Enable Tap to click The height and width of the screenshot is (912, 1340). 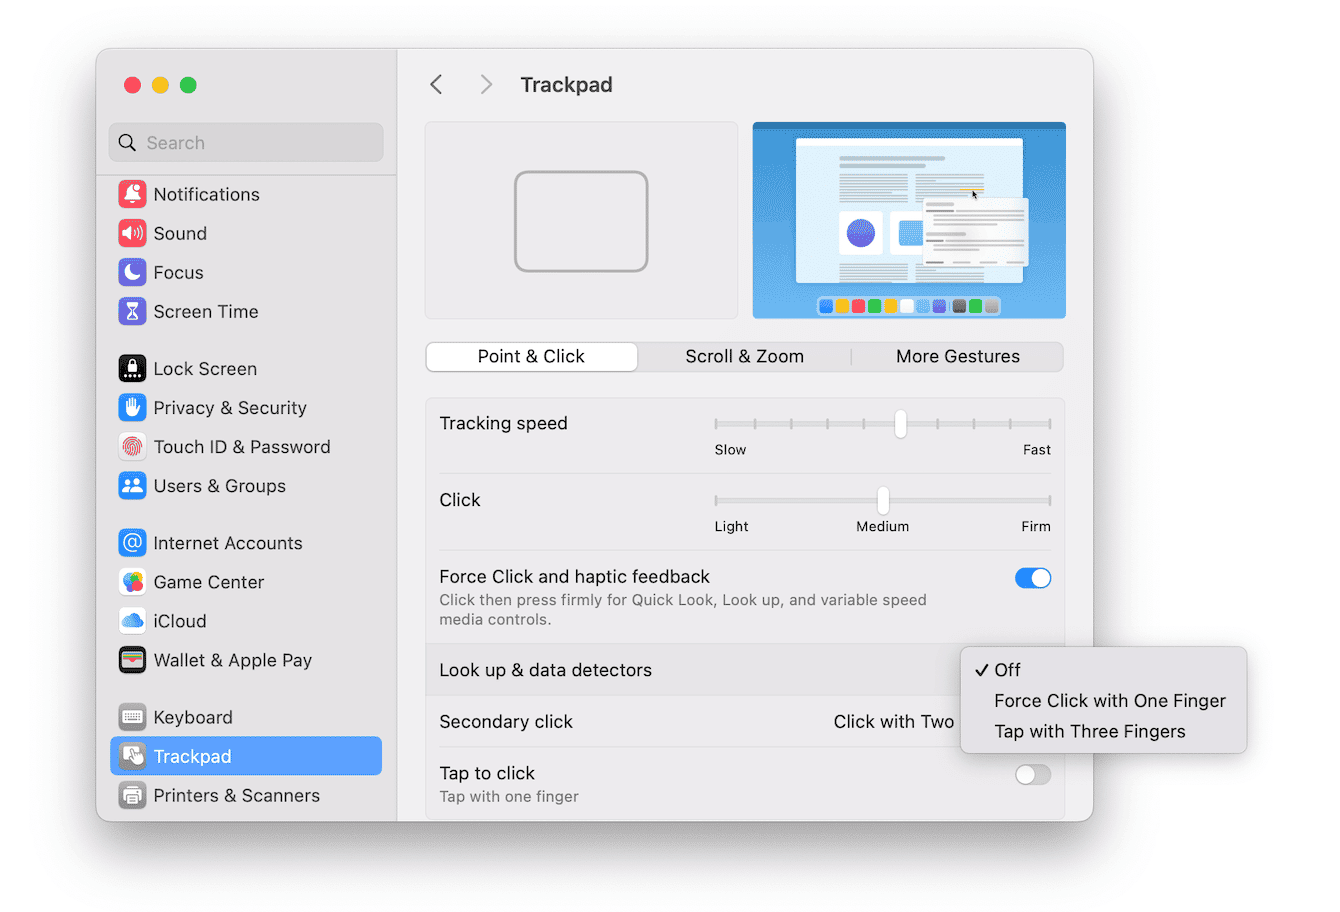pos(1033,774)
